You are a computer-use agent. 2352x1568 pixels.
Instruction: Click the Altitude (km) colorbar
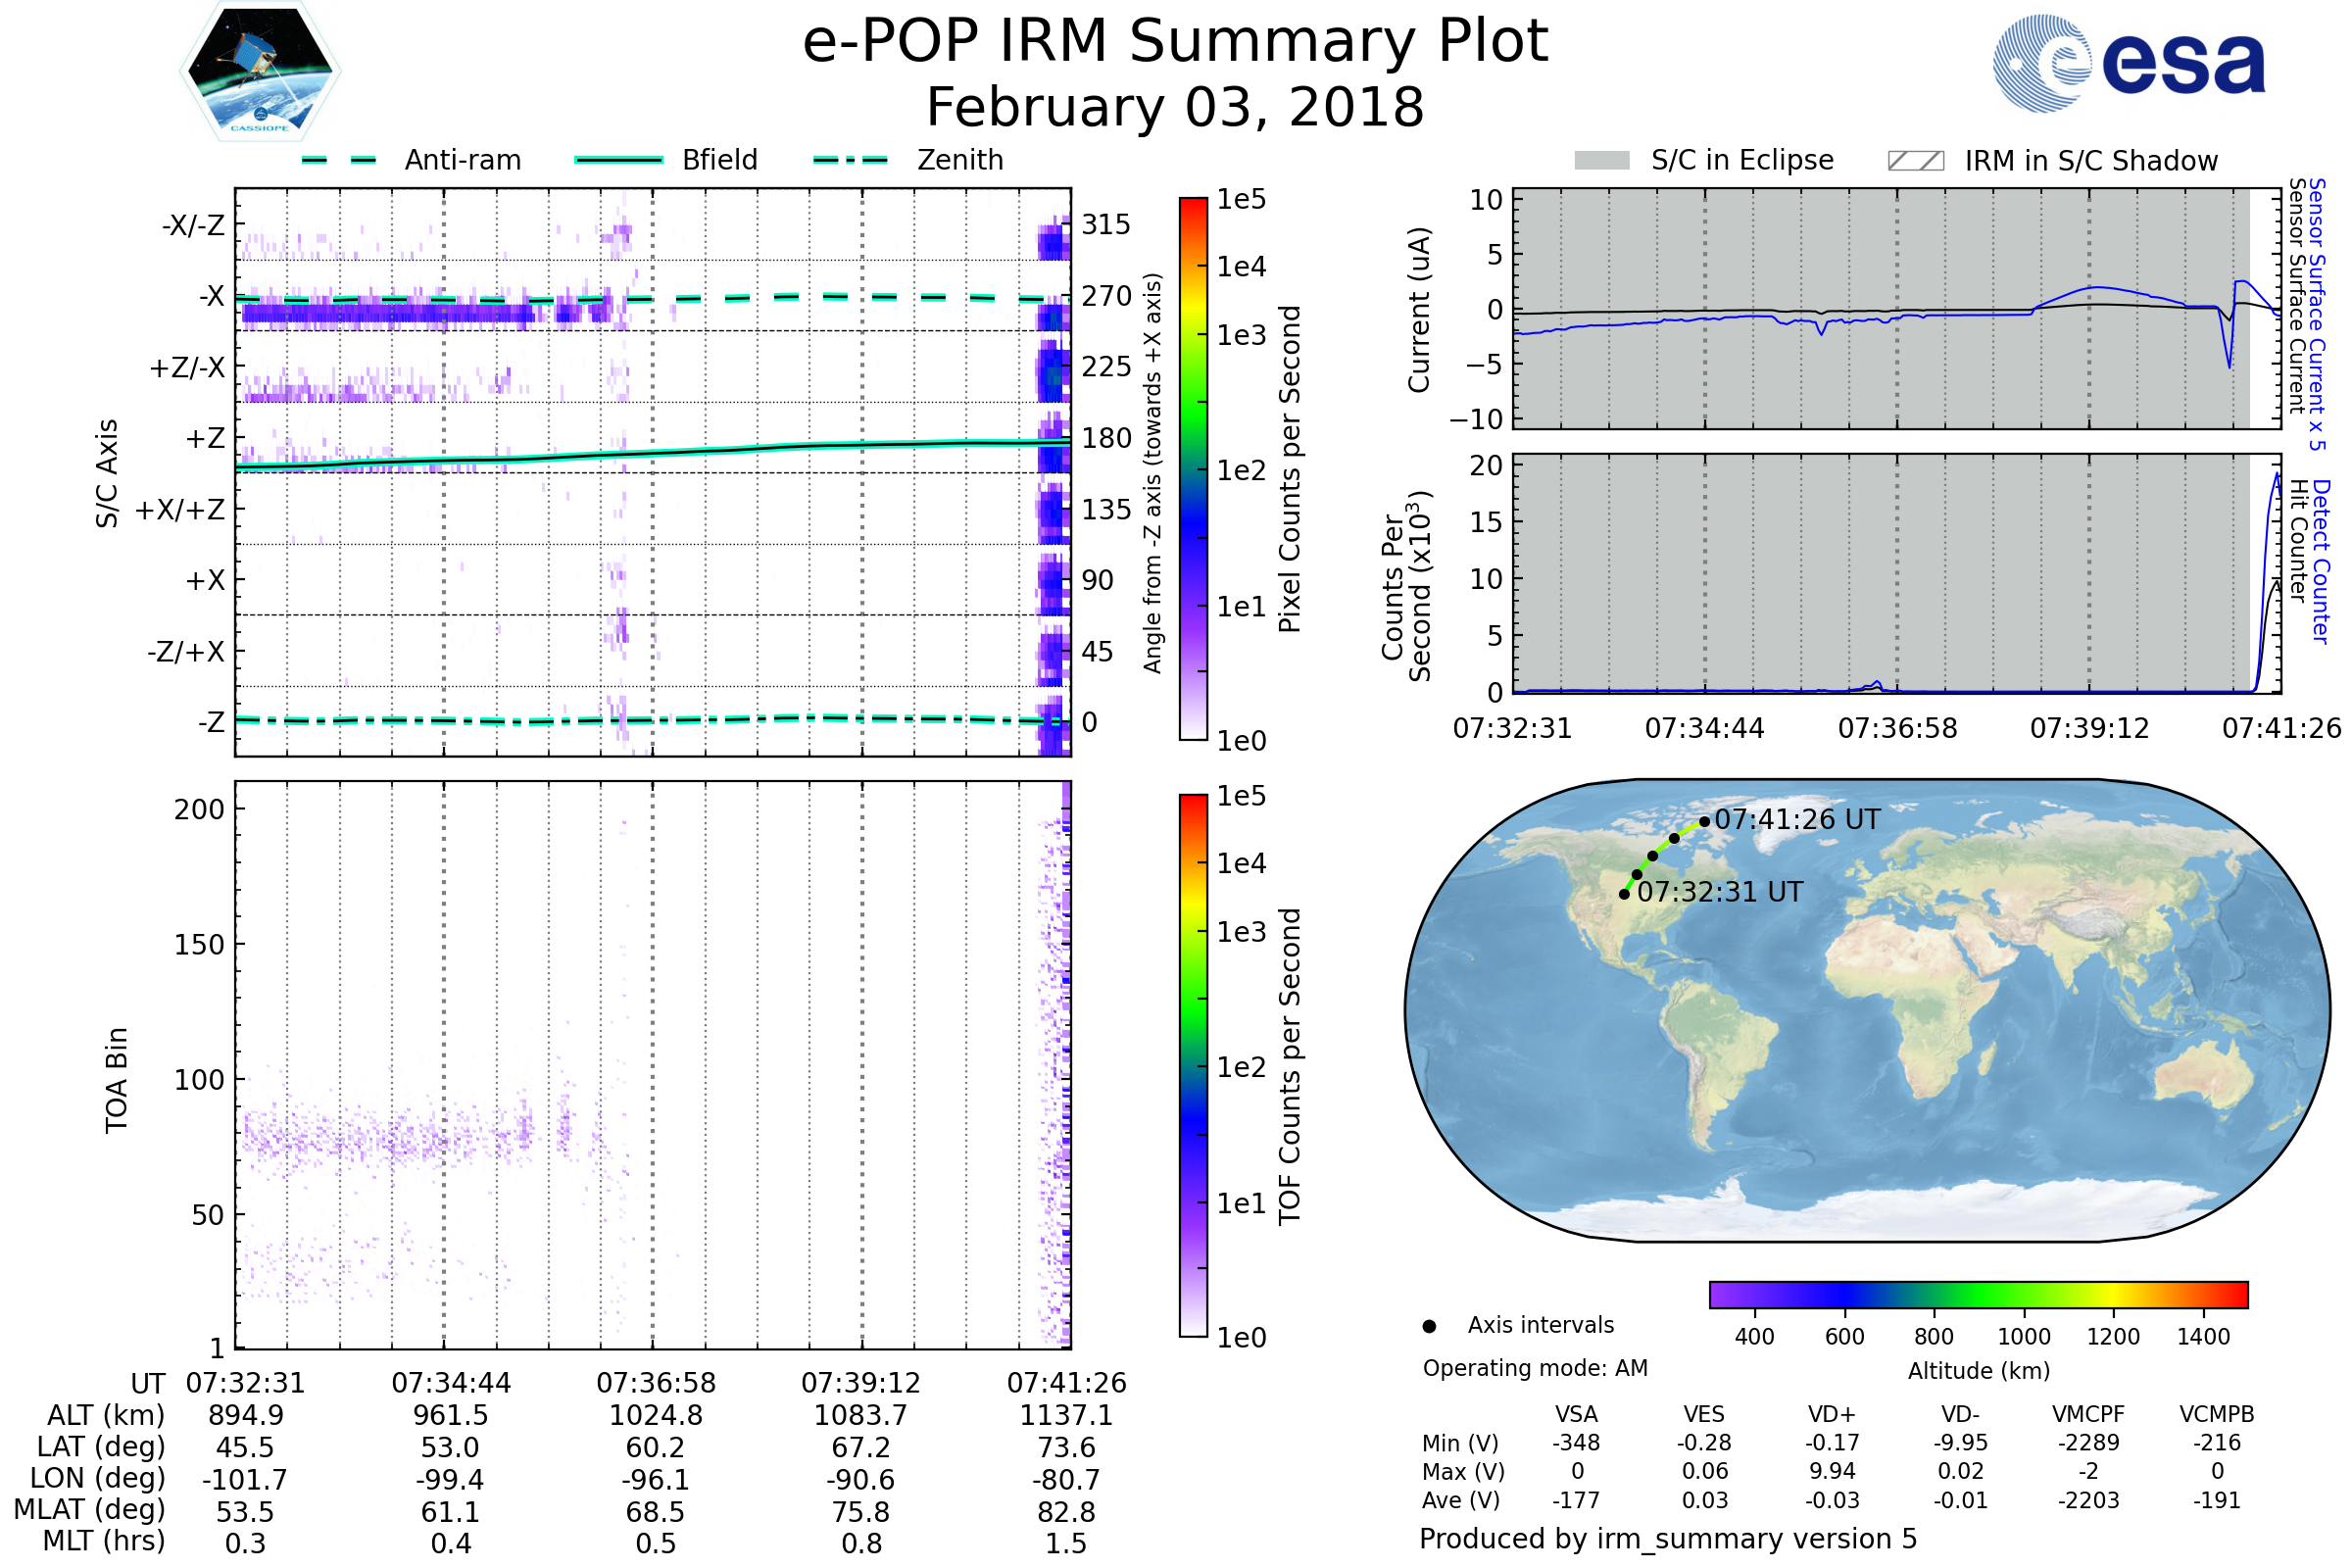point(1978,1294)
